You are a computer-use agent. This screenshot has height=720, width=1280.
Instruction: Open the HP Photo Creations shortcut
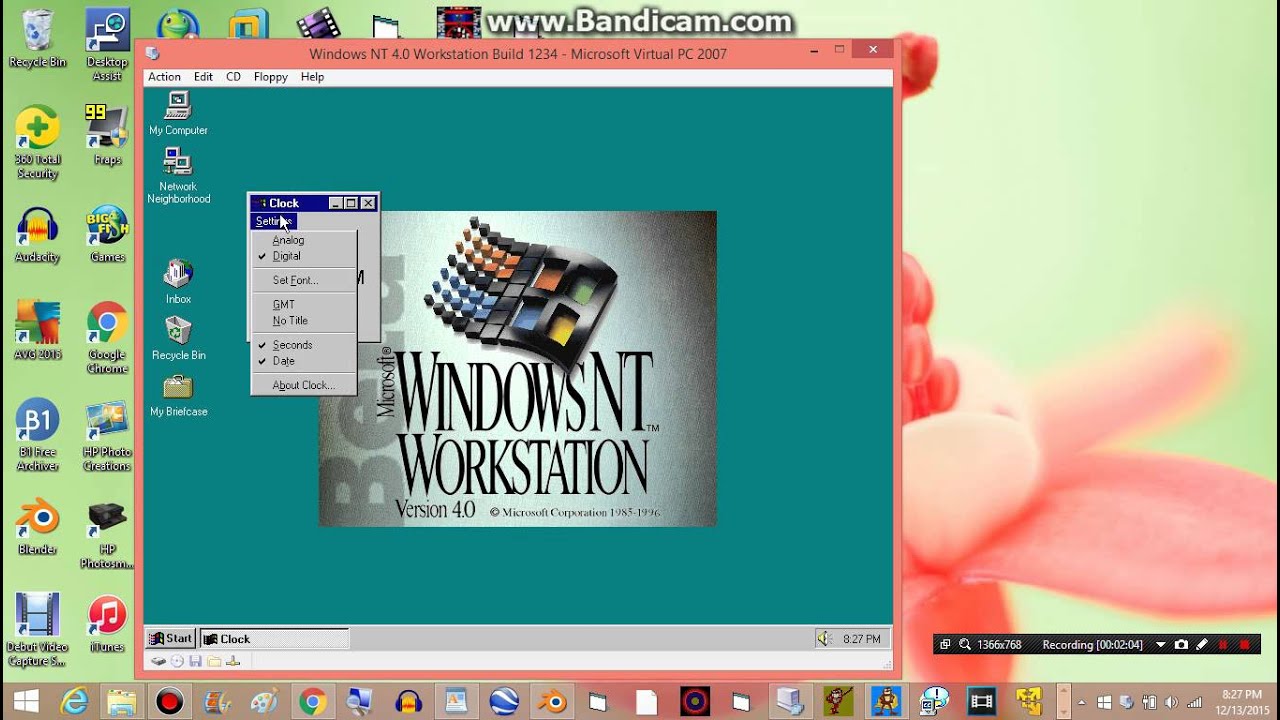[107, 436]
